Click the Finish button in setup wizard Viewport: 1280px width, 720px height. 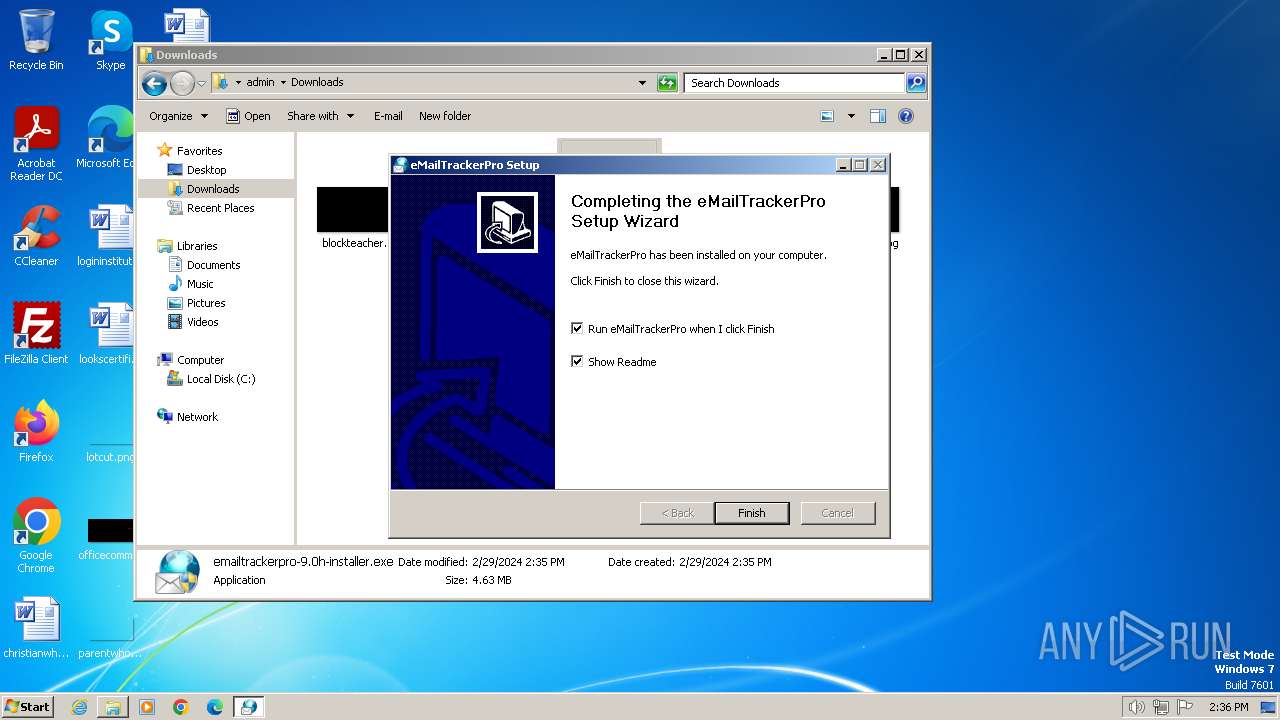click(752, 513)
